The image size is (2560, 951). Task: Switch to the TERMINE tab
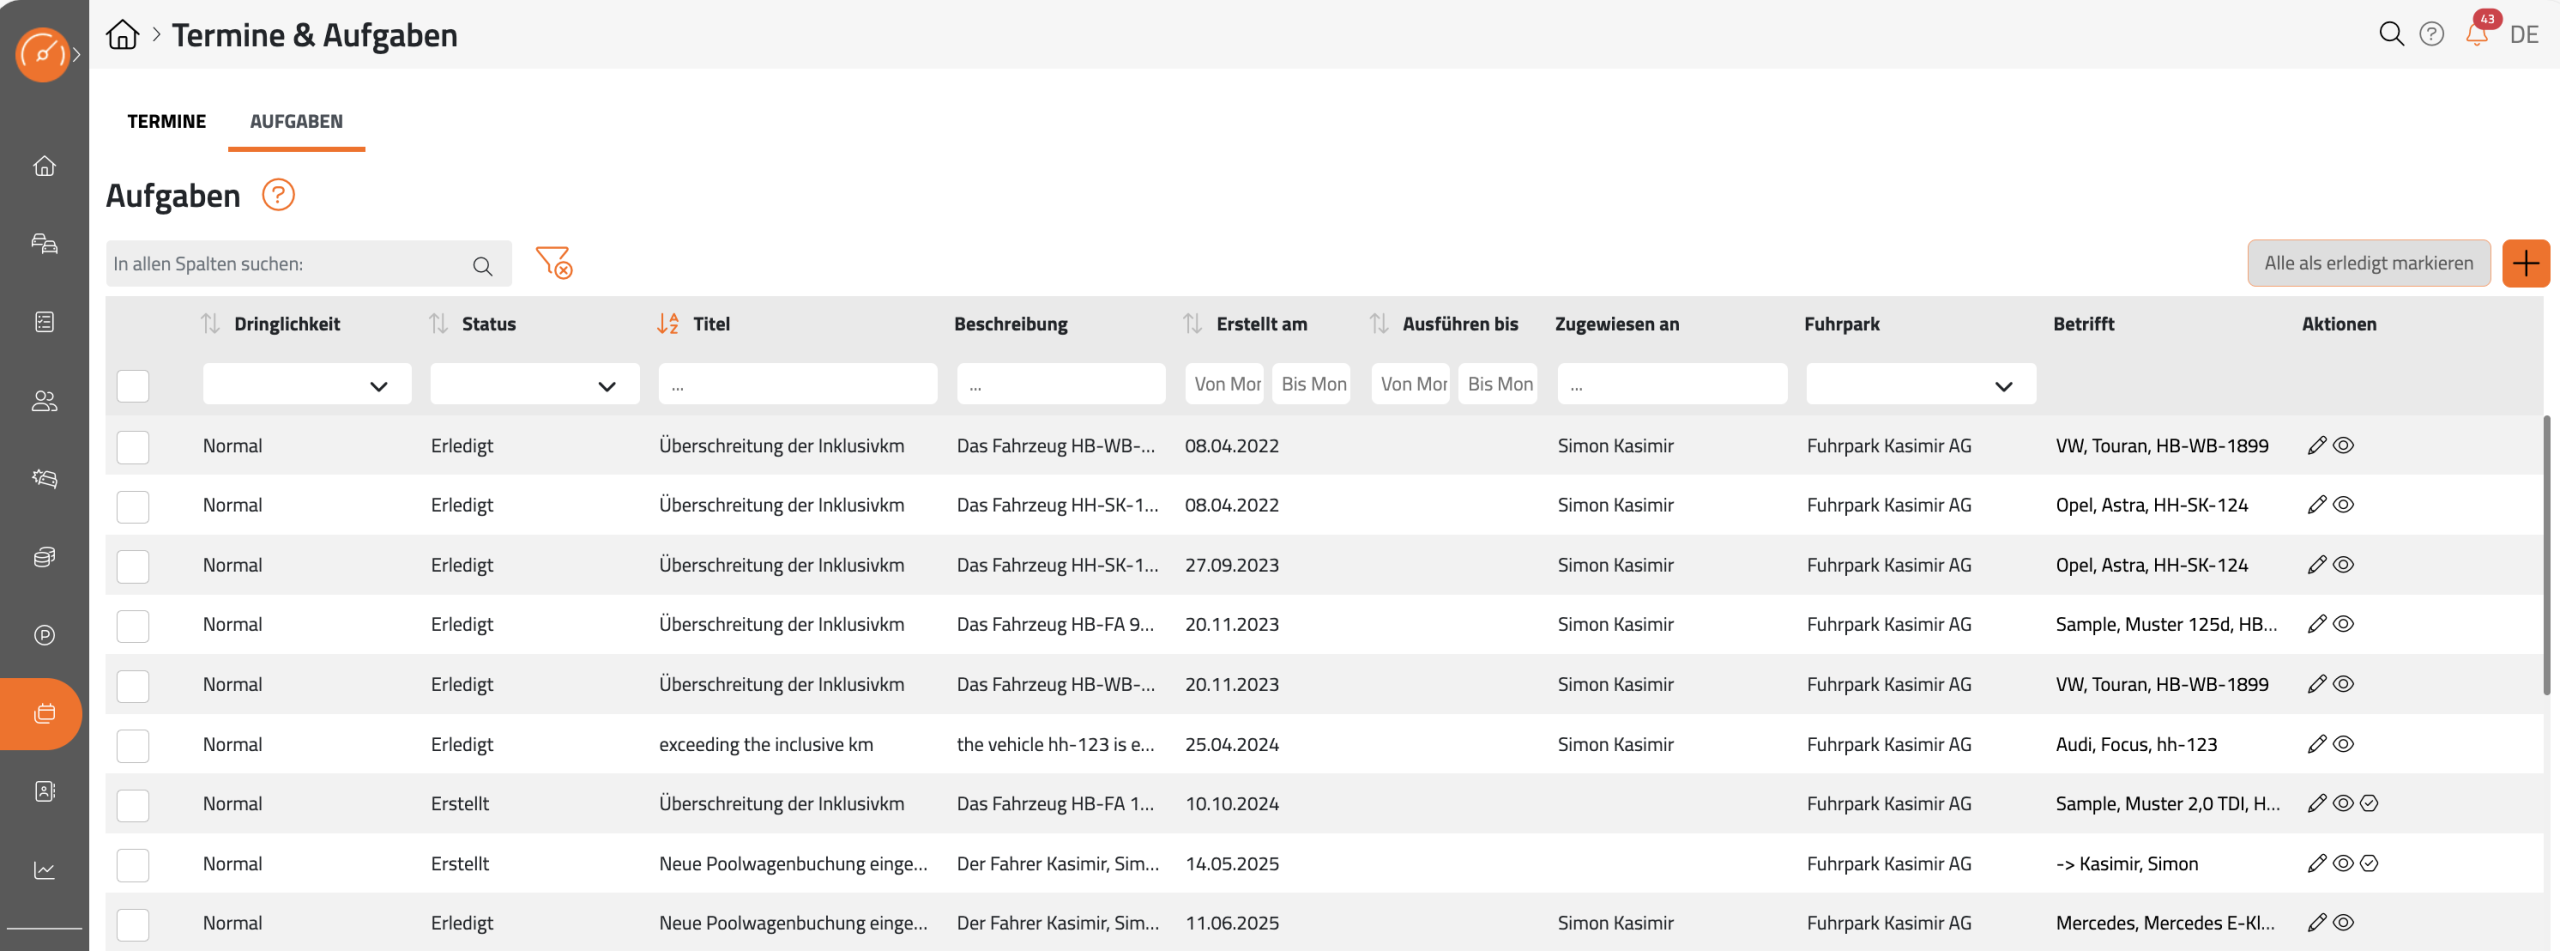click(x=166, y=121)
